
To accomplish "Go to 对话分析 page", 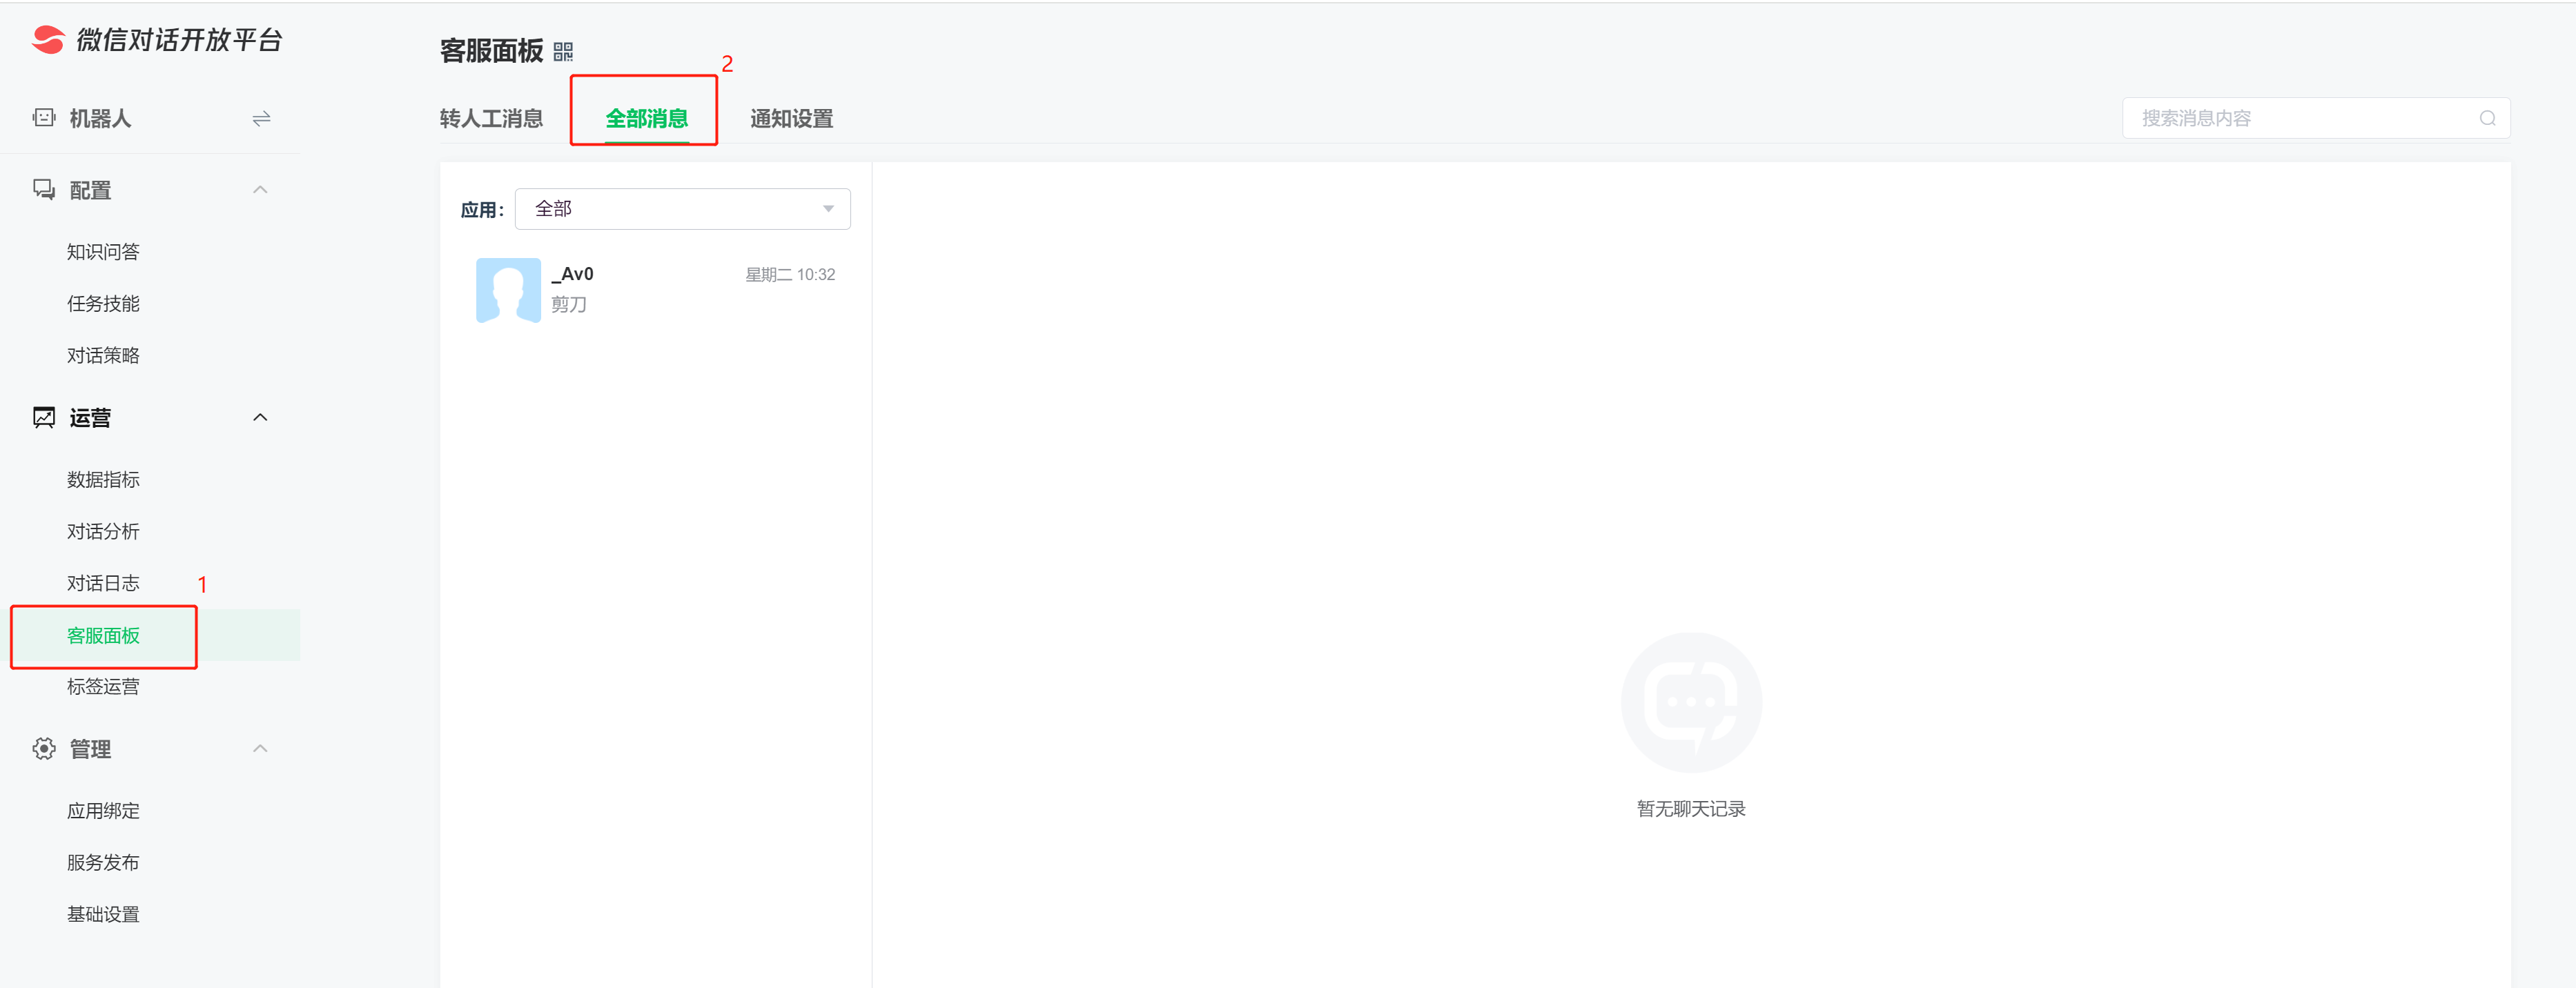I will [x=103, y=532].
